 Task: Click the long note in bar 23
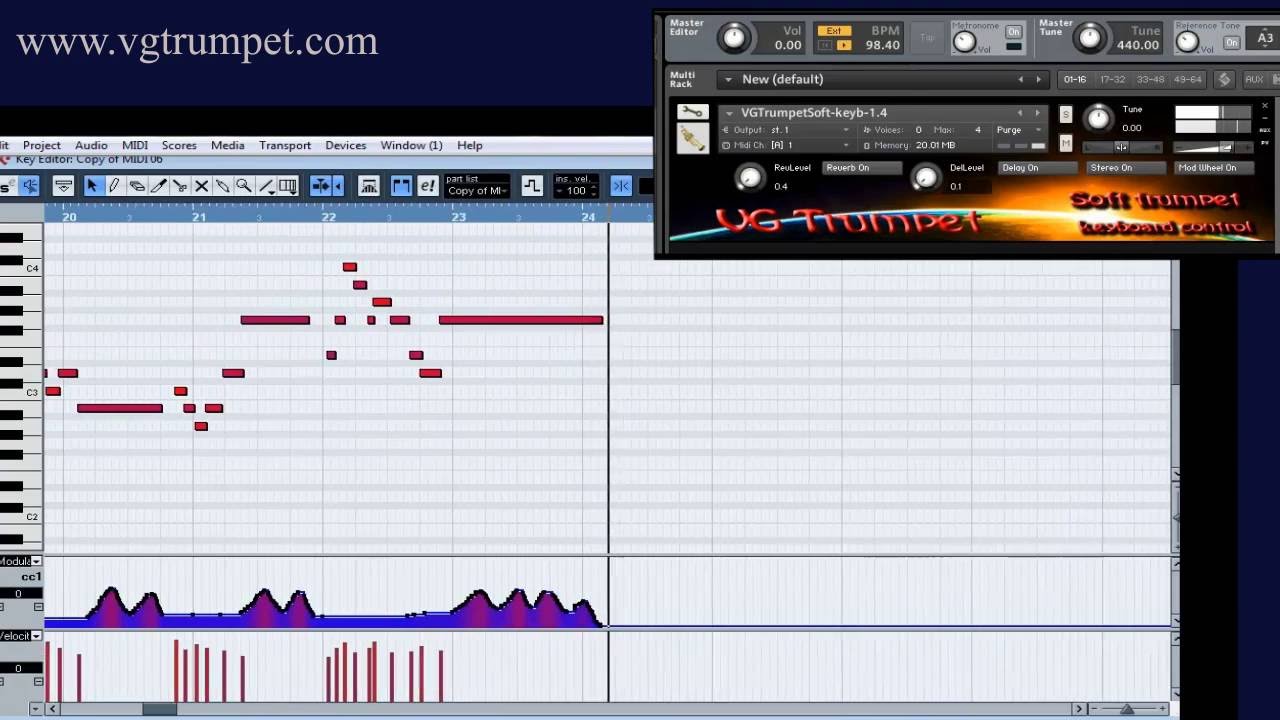[x=521, y=320]
